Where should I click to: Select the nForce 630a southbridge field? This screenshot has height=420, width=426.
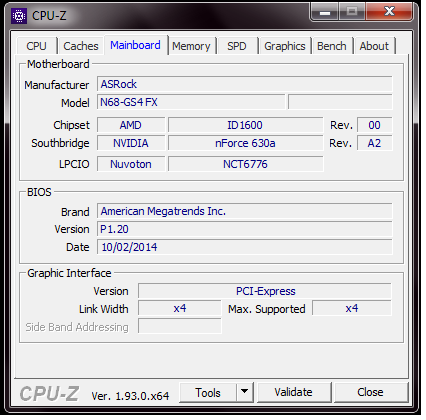click(246, 143)
